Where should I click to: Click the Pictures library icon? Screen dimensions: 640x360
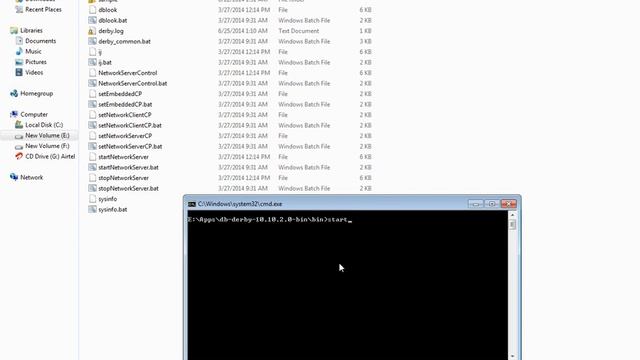[19, 62]
